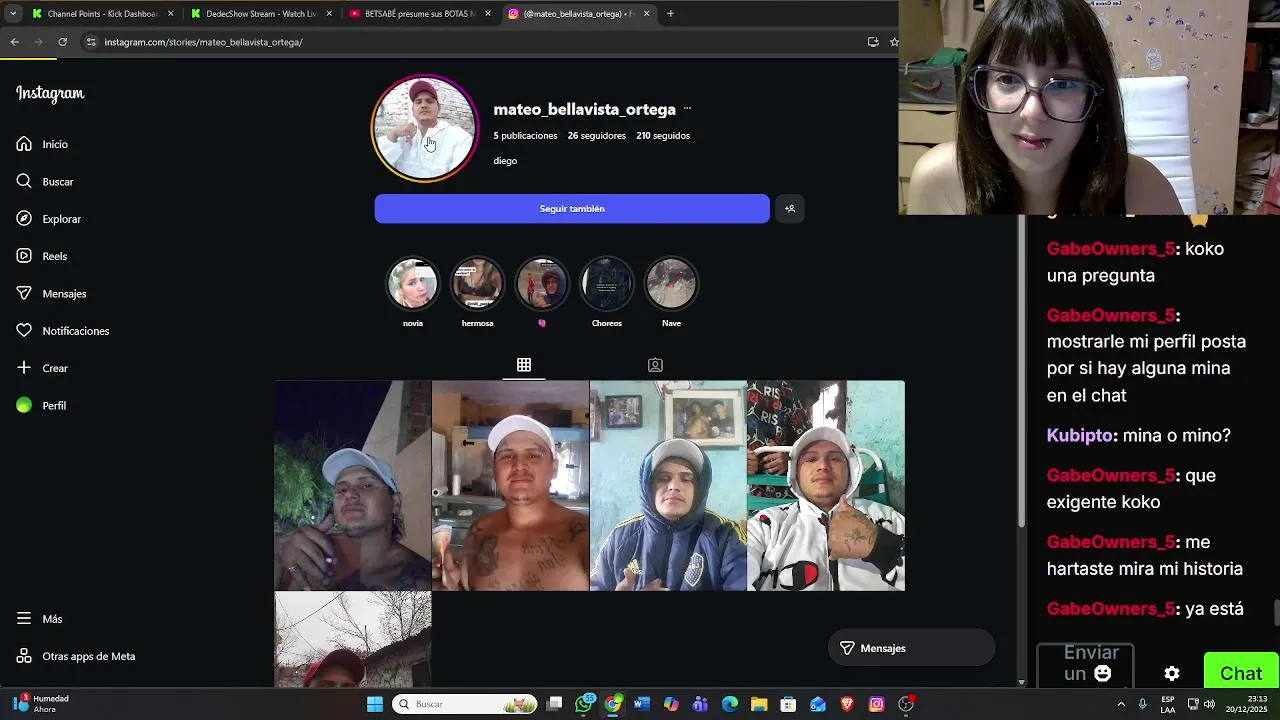Open chat settings gear
The width and height of the screenshot is (1280, 720).
point(1172,674)
